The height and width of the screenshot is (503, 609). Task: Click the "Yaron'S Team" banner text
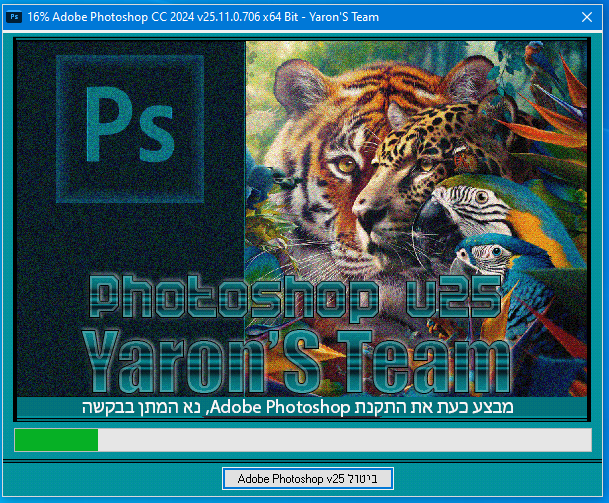pos(297,361)
